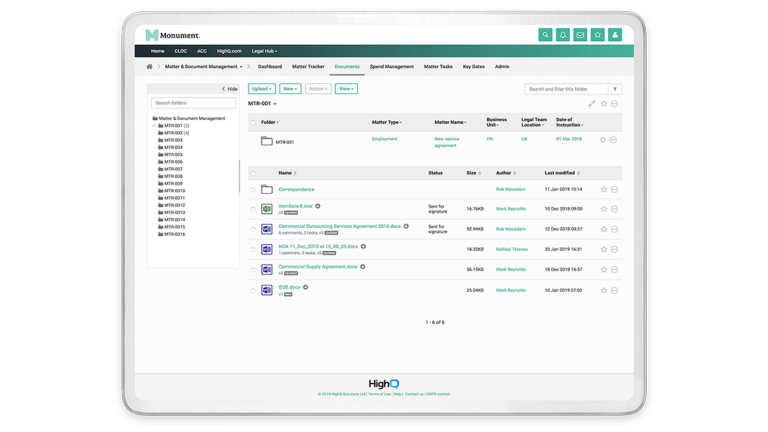
Task: Open the Legal Hub menu dropdown
Action: click(264, 51)
